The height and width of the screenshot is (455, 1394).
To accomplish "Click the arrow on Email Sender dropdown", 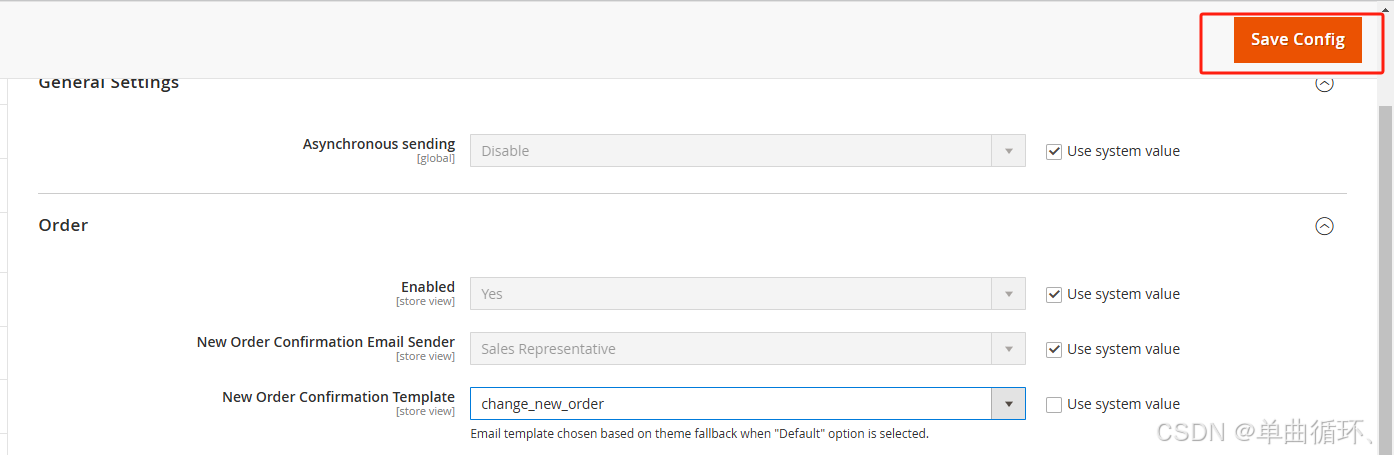I will pos(1008,349).
